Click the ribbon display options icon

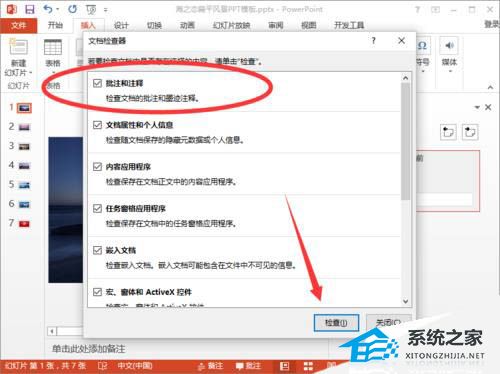coord(435,10)
